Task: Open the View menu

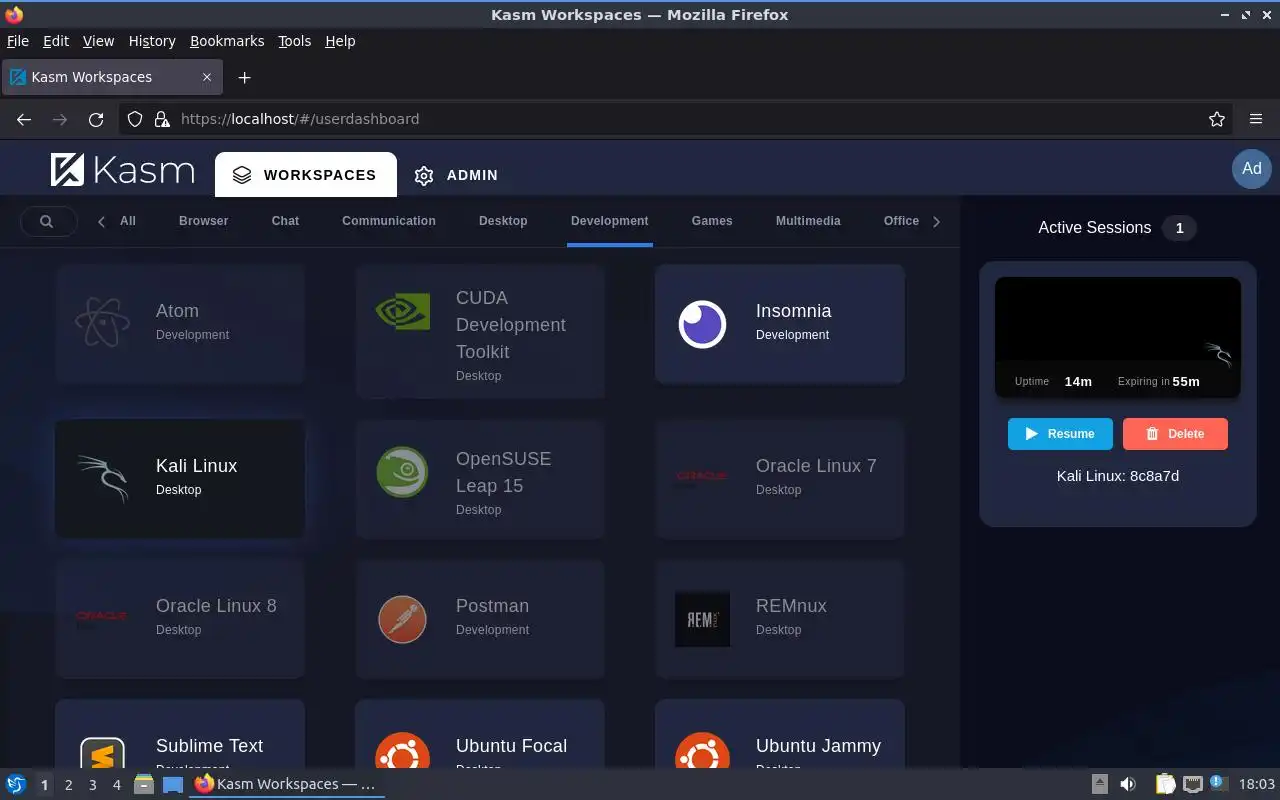Action: [98, 41]
